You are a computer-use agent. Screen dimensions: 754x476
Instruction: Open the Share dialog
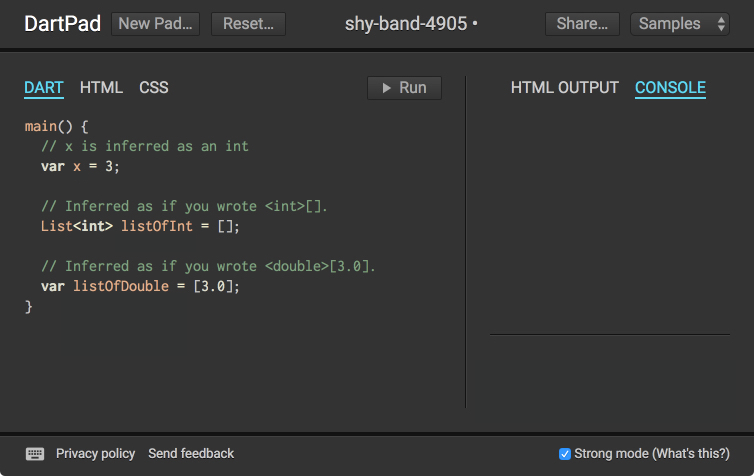point(582,24)
